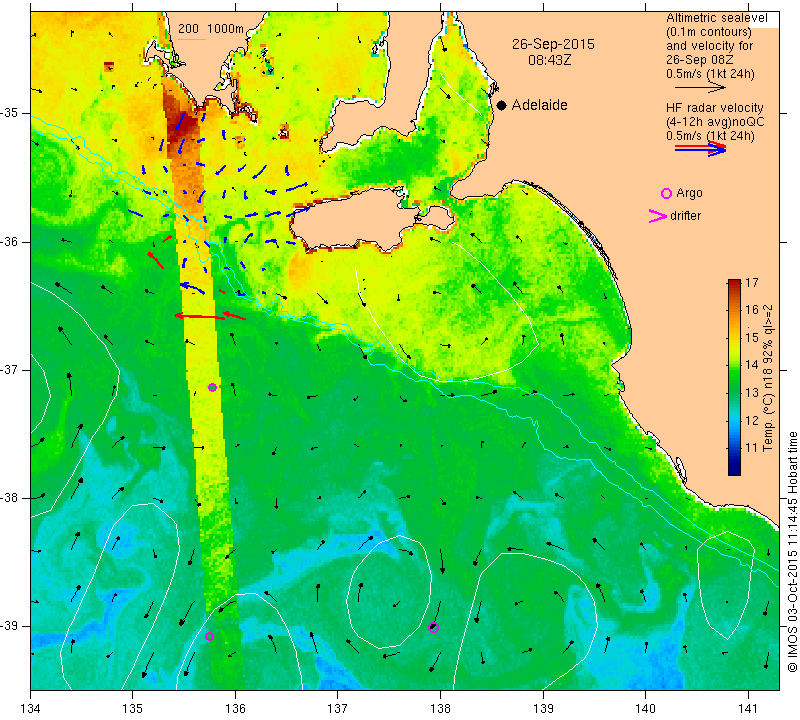Click the longitude axis label '136'
Image resolution: width=800 pixels, height=720 pixels.
click(x=235, y=709)
